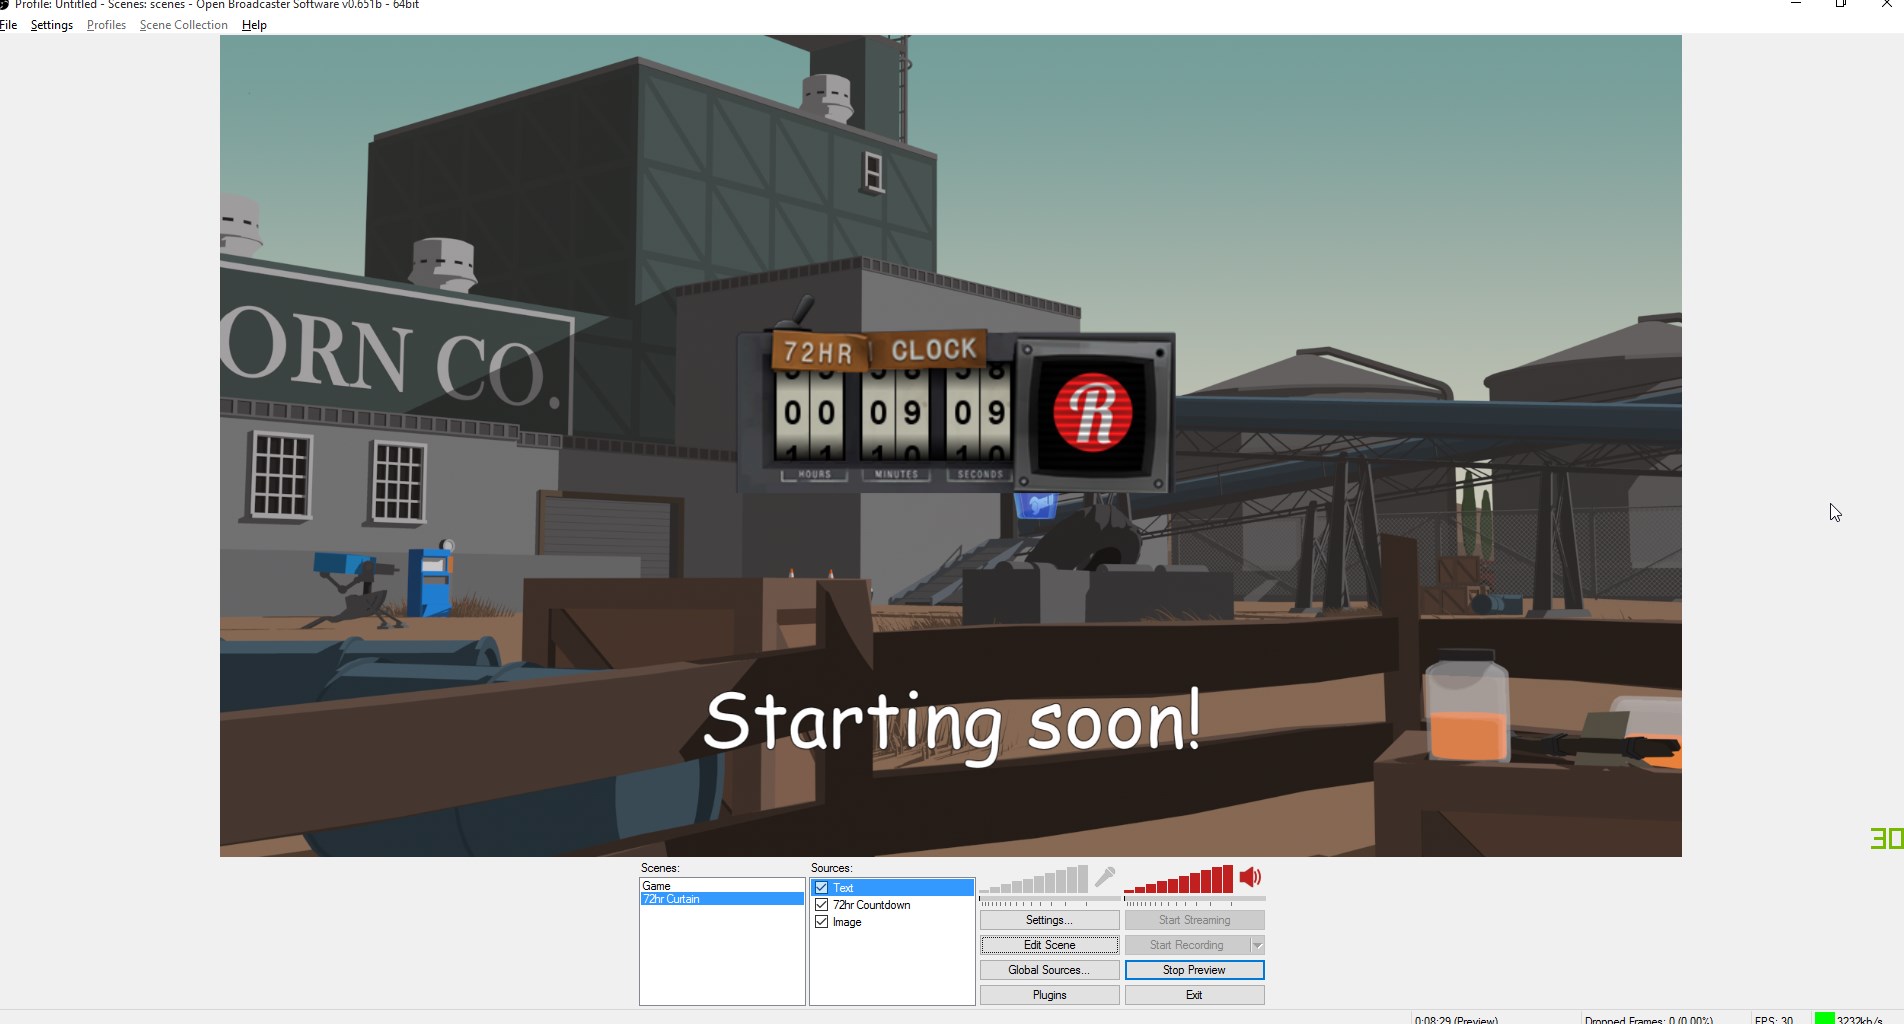
Task: Open the Profiles menu
Action: pos(106,25)
